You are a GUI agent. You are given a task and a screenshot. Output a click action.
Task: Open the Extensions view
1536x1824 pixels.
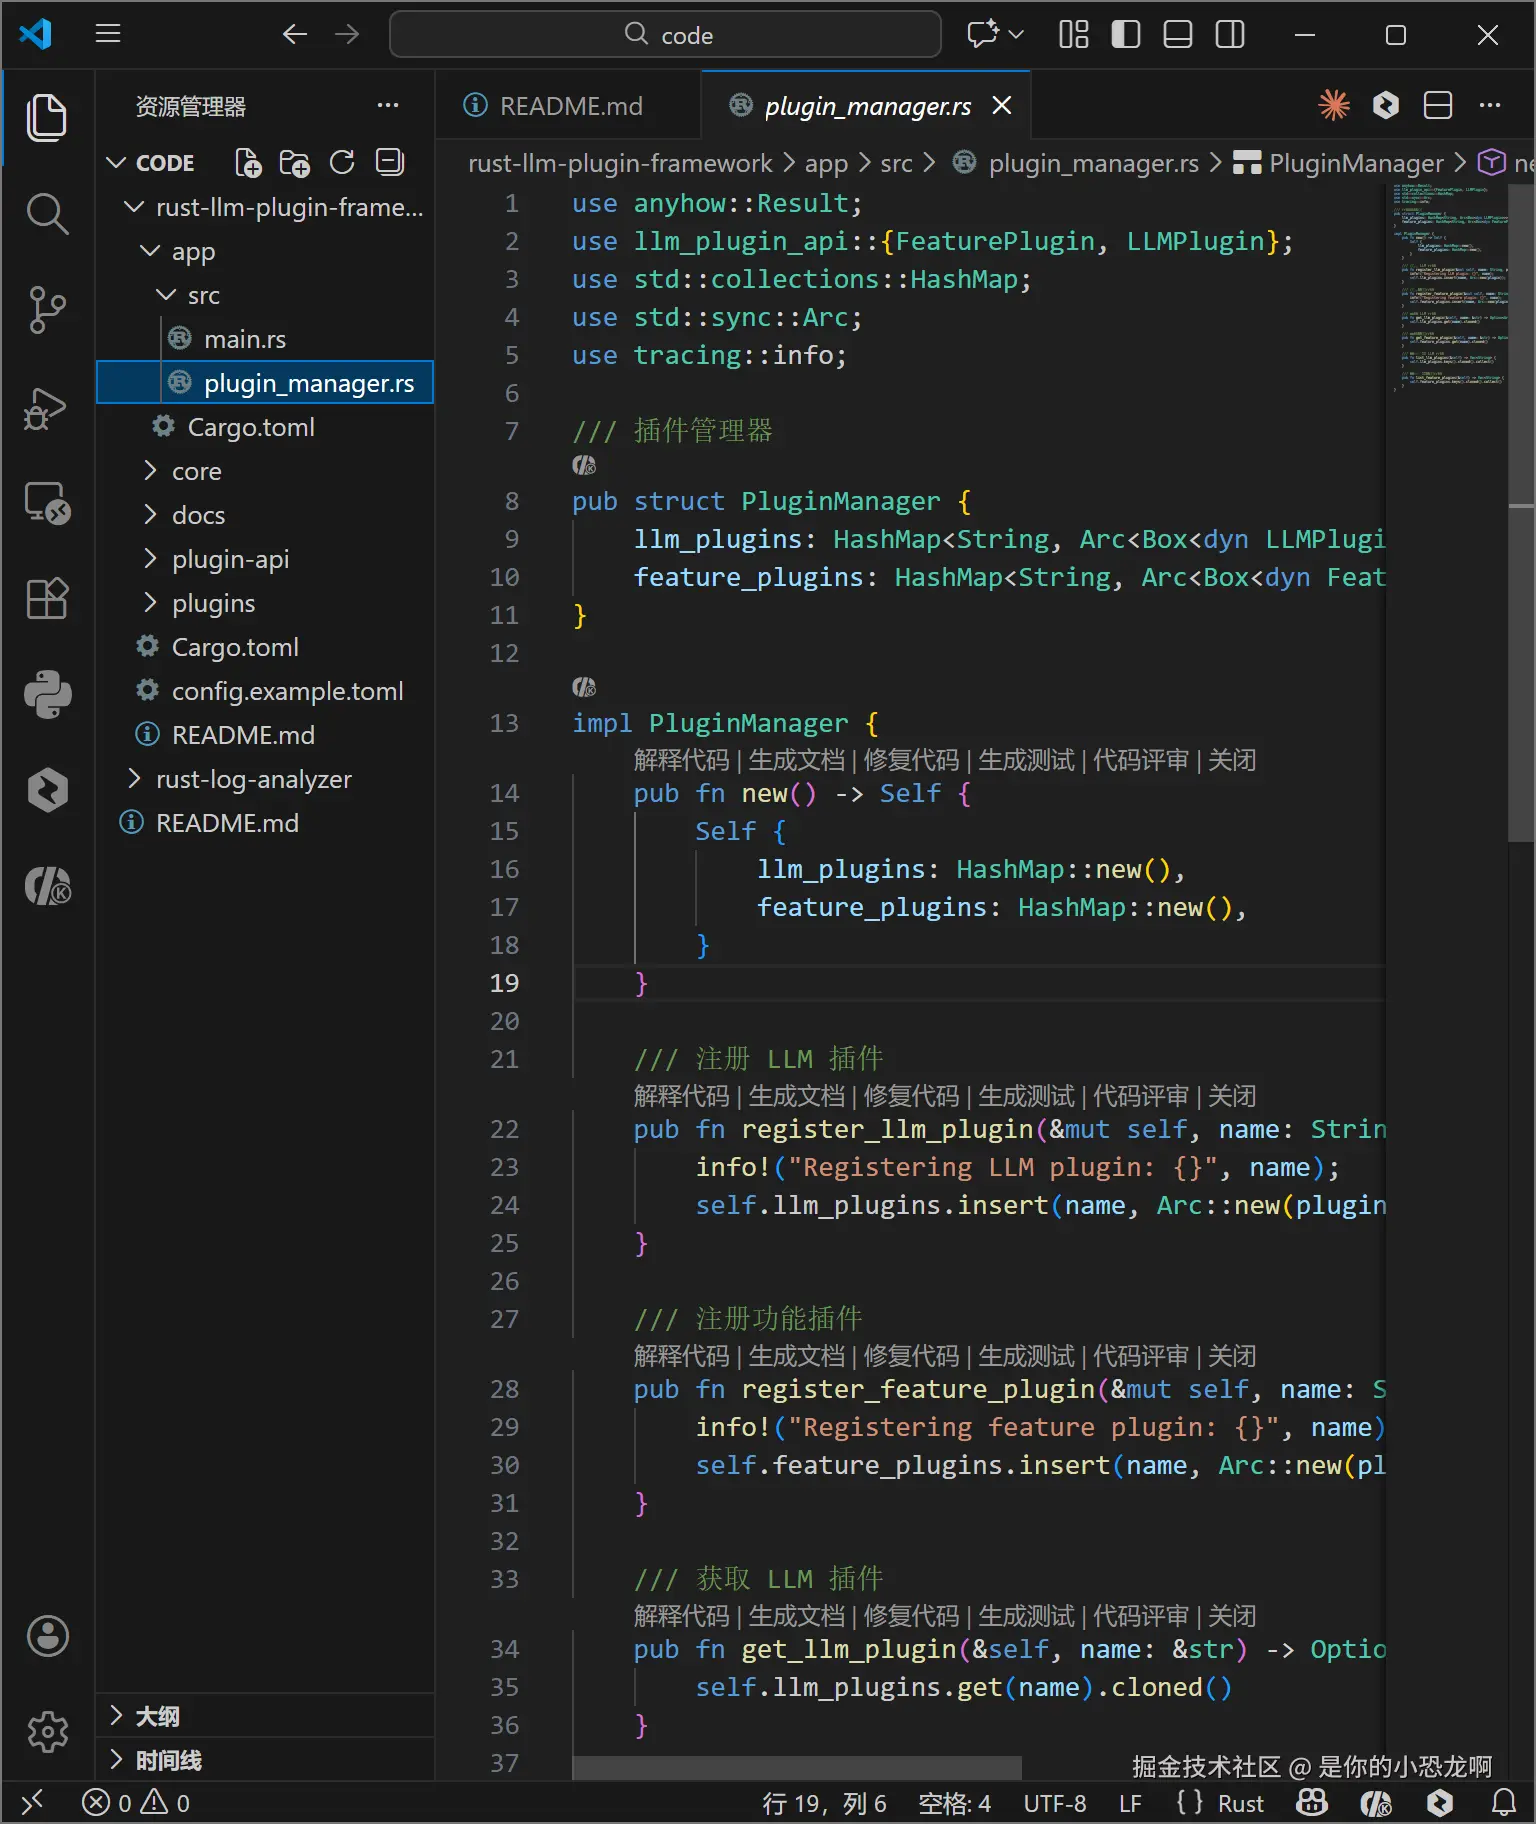(47, 599)
